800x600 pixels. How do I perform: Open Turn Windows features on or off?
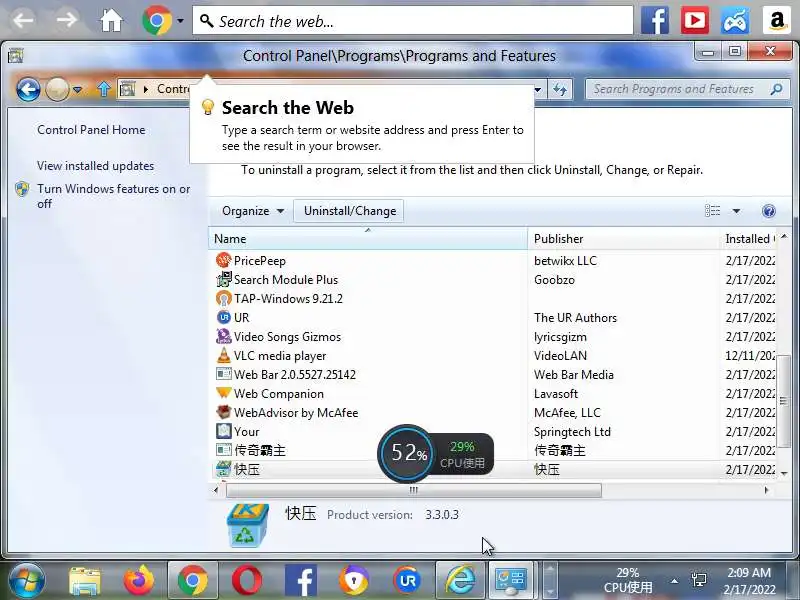coord(113,196)
